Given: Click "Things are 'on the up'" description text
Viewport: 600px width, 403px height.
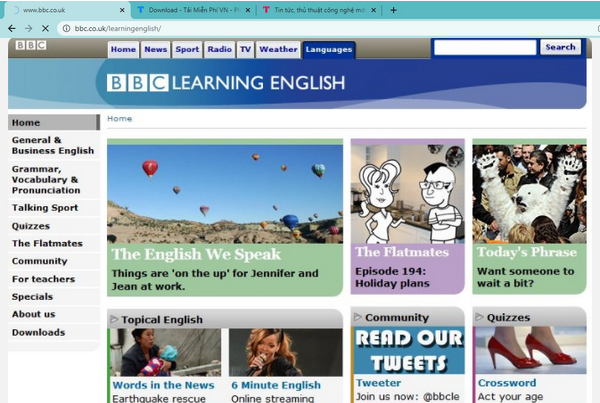Looking at the screenshot, I should pyautogui.click(x=215, y=280).
